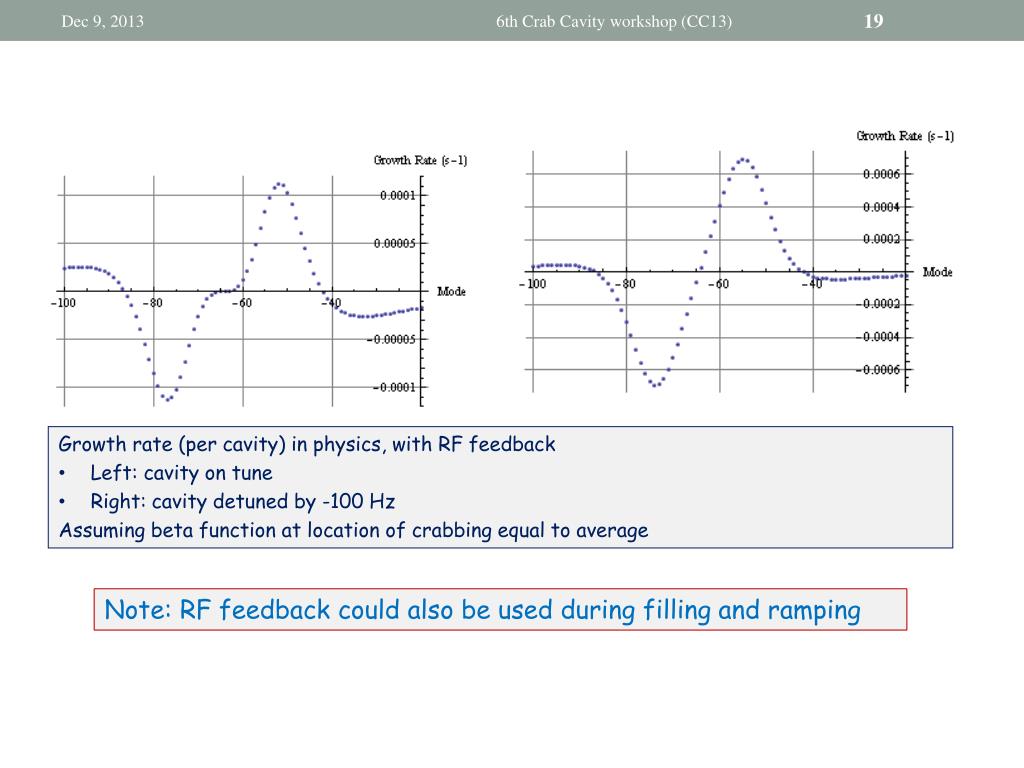Image resolution: width=1024 pixels, height=768 pixels.
Task: Click the 0.0006 tick on right plot
Action: coord(882,174)
